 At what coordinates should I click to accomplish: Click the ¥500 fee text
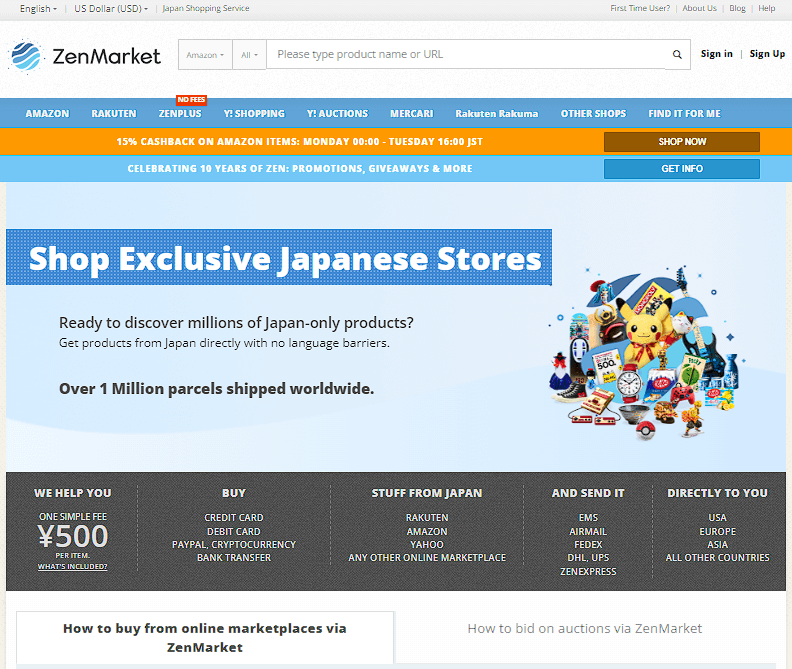tap(72, 536)
